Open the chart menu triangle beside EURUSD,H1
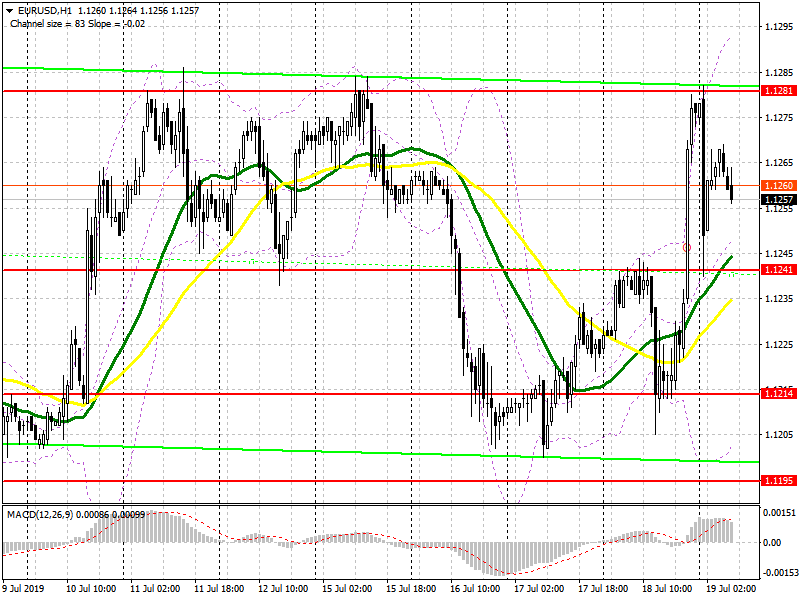 [x=9, y=11]
